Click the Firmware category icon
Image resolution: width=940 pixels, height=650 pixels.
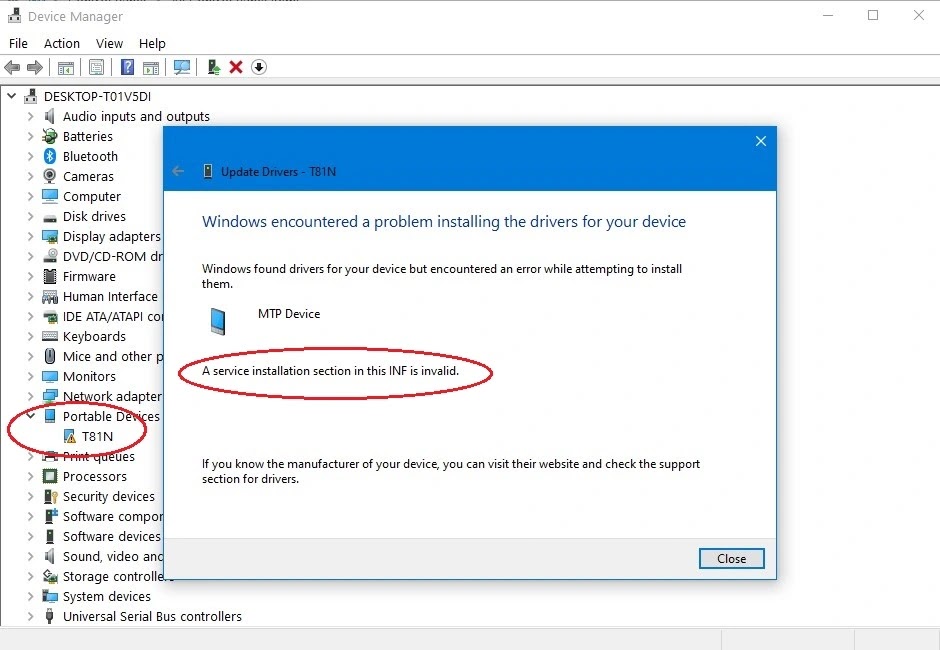50,276
